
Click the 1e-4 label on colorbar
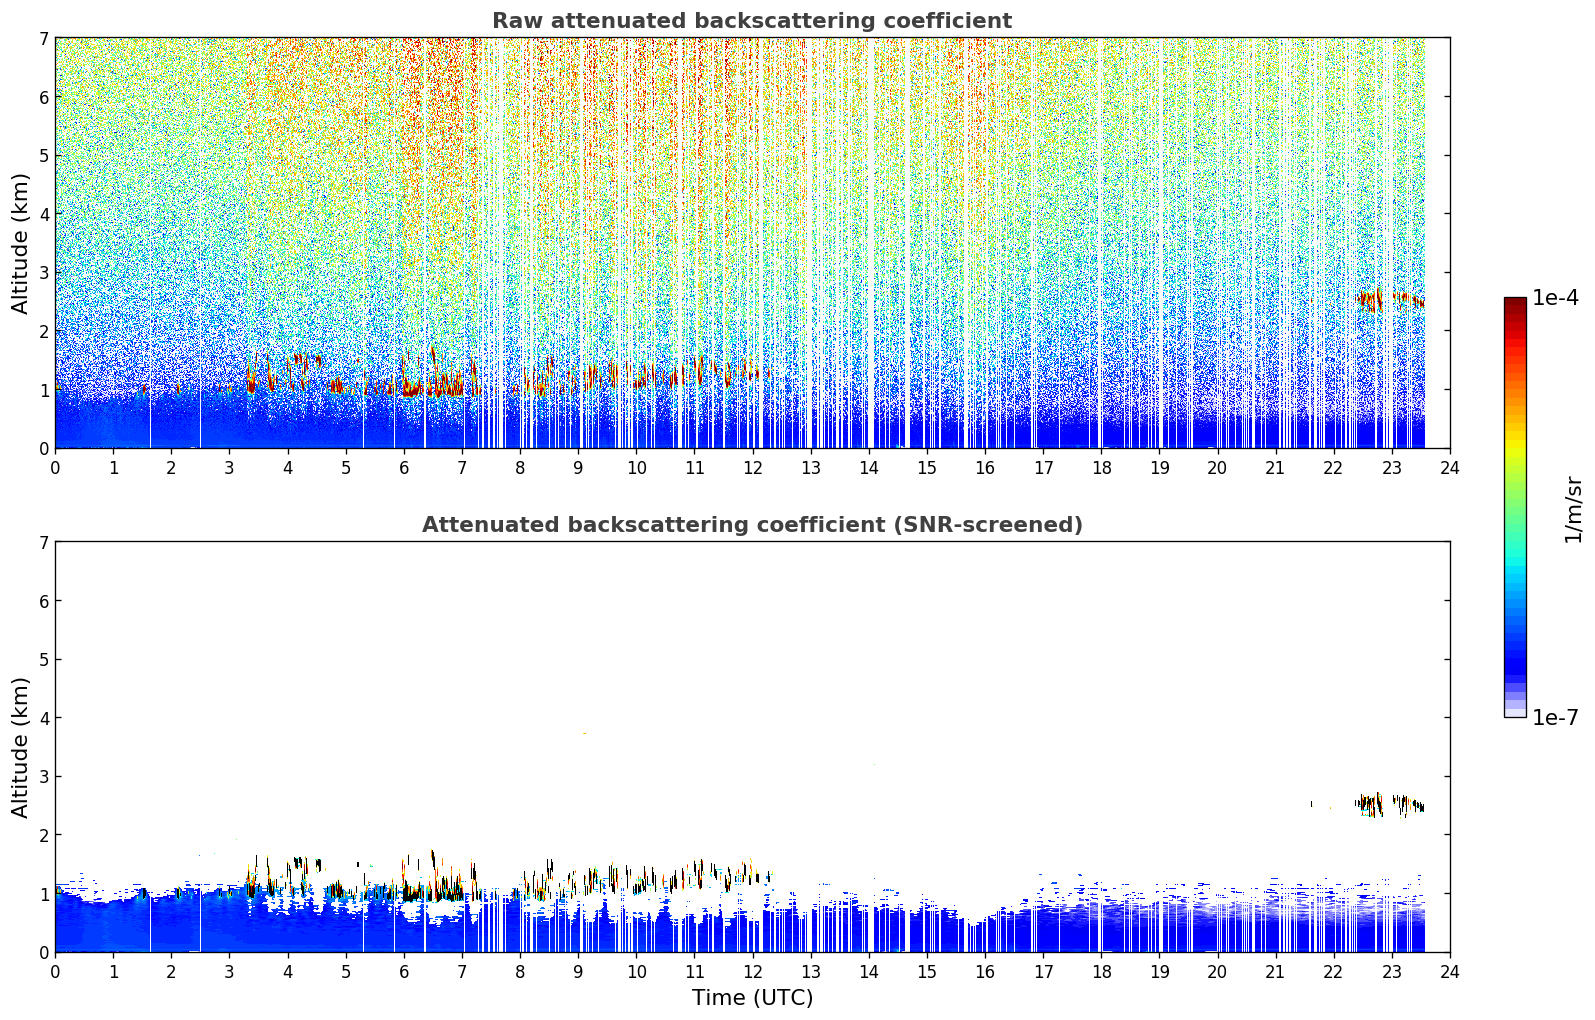click(1555, 298)
